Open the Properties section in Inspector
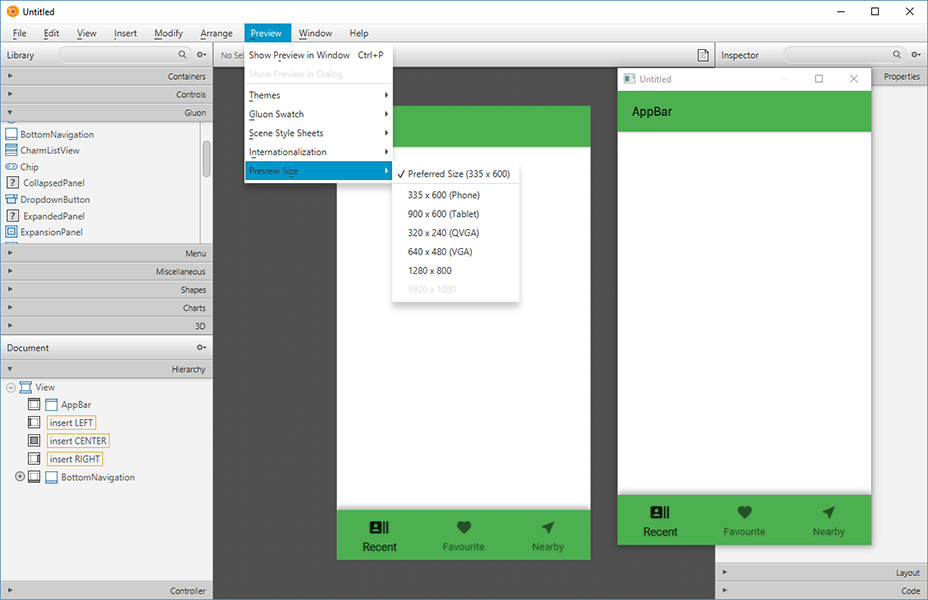 tap(899, 76)
